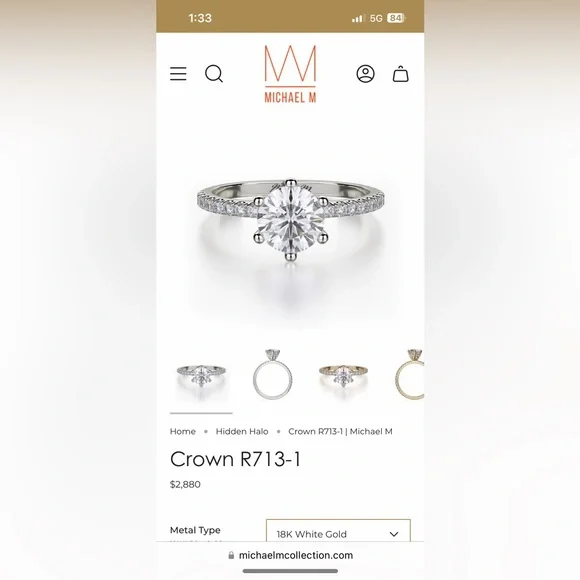Viewport: 580px width, 580px height.
Task: Expand the 18K White Gold dropdown
Action: (338, 530)
